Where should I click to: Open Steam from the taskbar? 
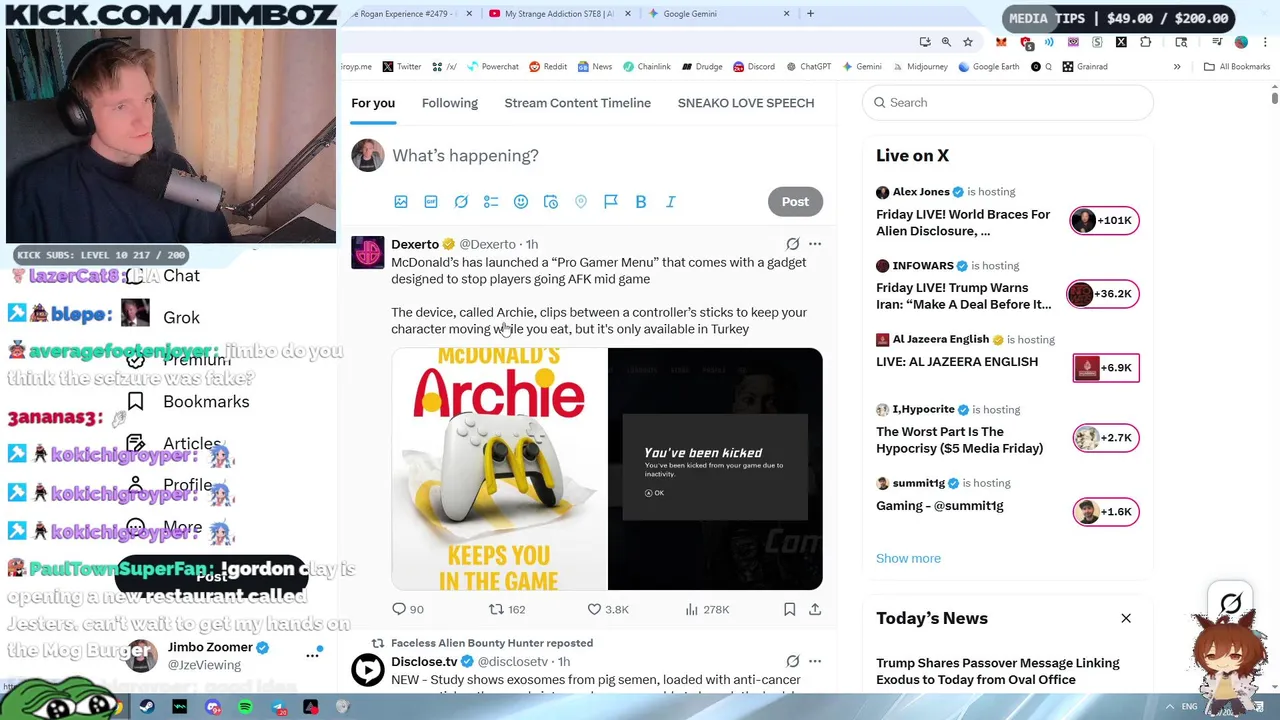(147, 707)
